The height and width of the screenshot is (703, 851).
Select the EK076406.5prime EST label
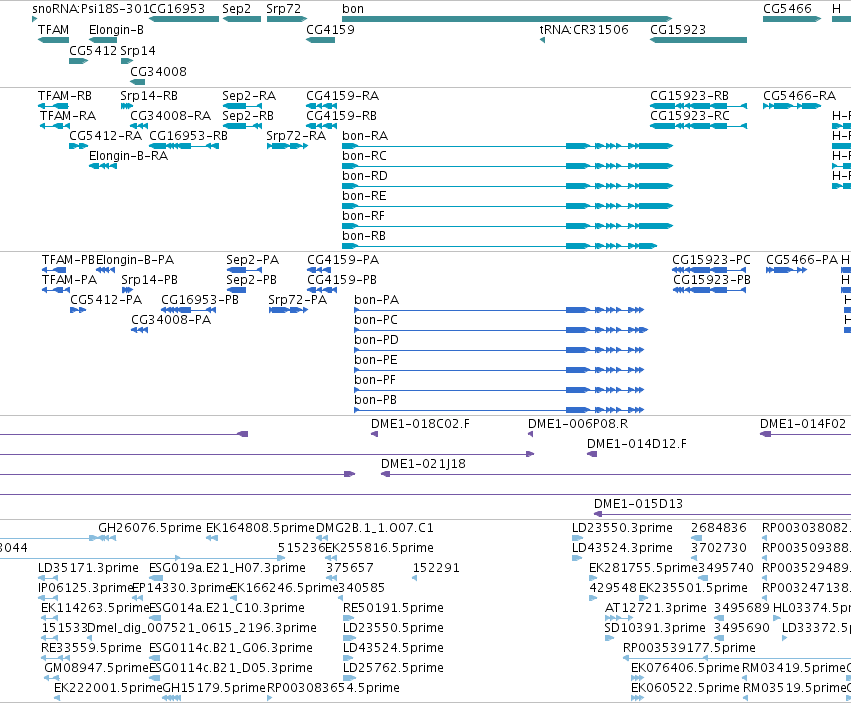coord(685,668)
